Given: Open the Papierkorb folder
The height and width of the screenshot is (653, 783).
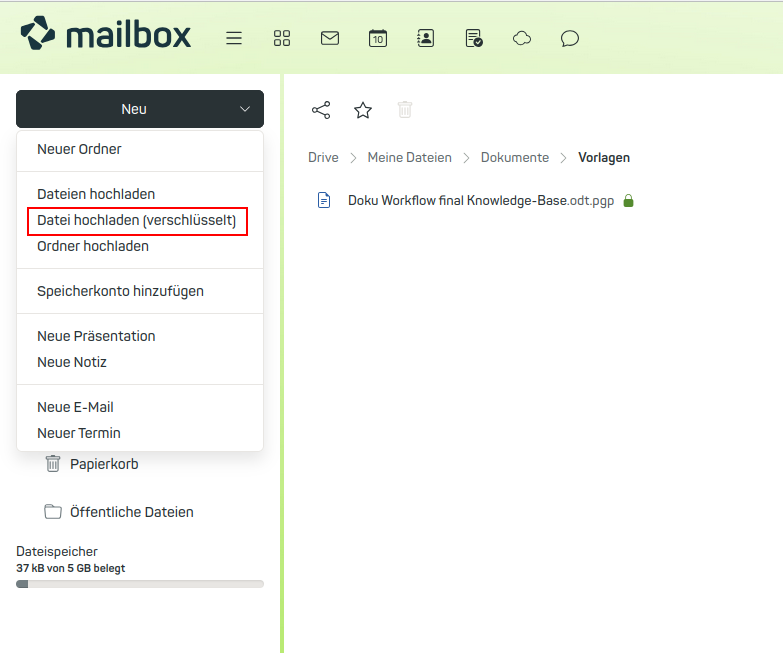Looking at the screenshot, I should point(104,464).
